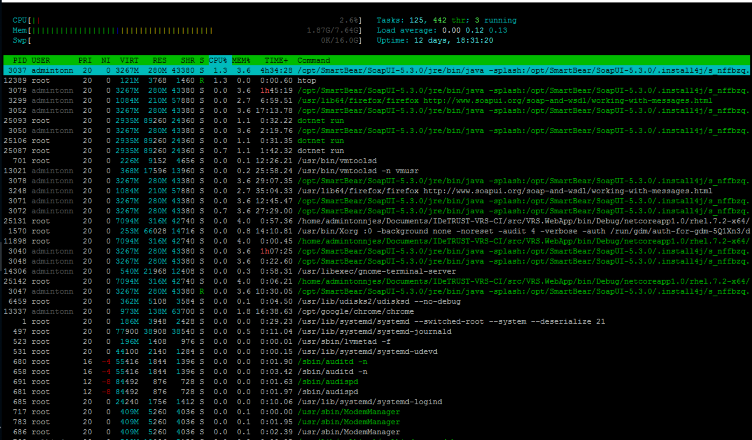Click the Swp meter bar
752x440 pixels.
pos(187,40)
